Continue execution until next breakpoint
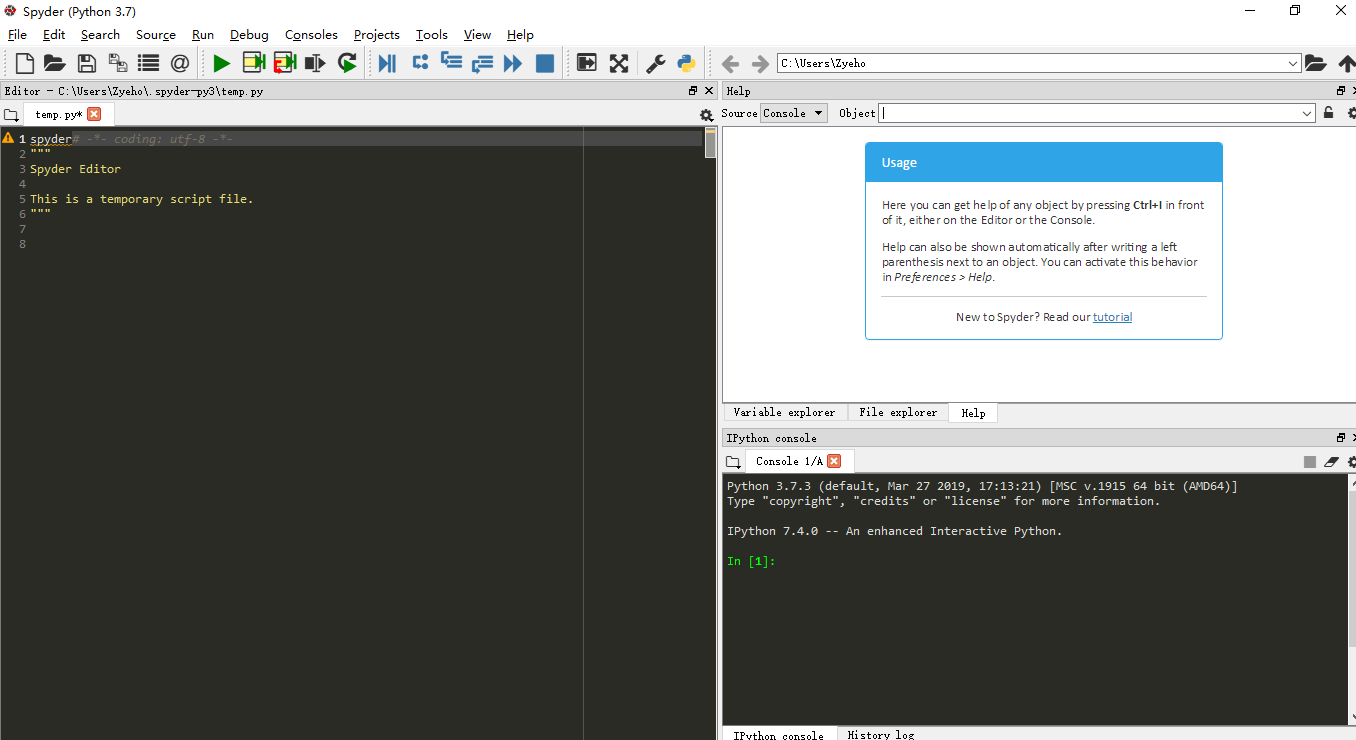The height and width of the screenshot is (740, 1356). [513, 64]
